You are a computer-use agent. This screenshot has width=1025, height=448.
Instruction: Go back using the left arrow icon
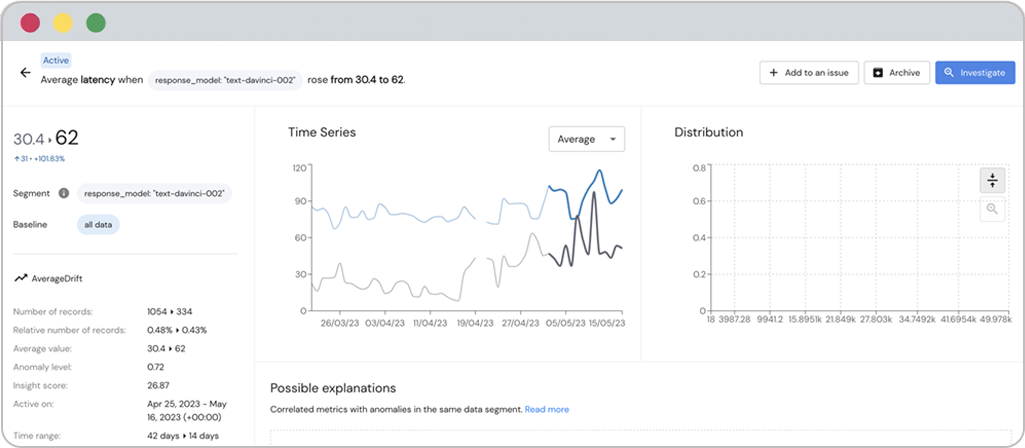[x=25, y=73]
